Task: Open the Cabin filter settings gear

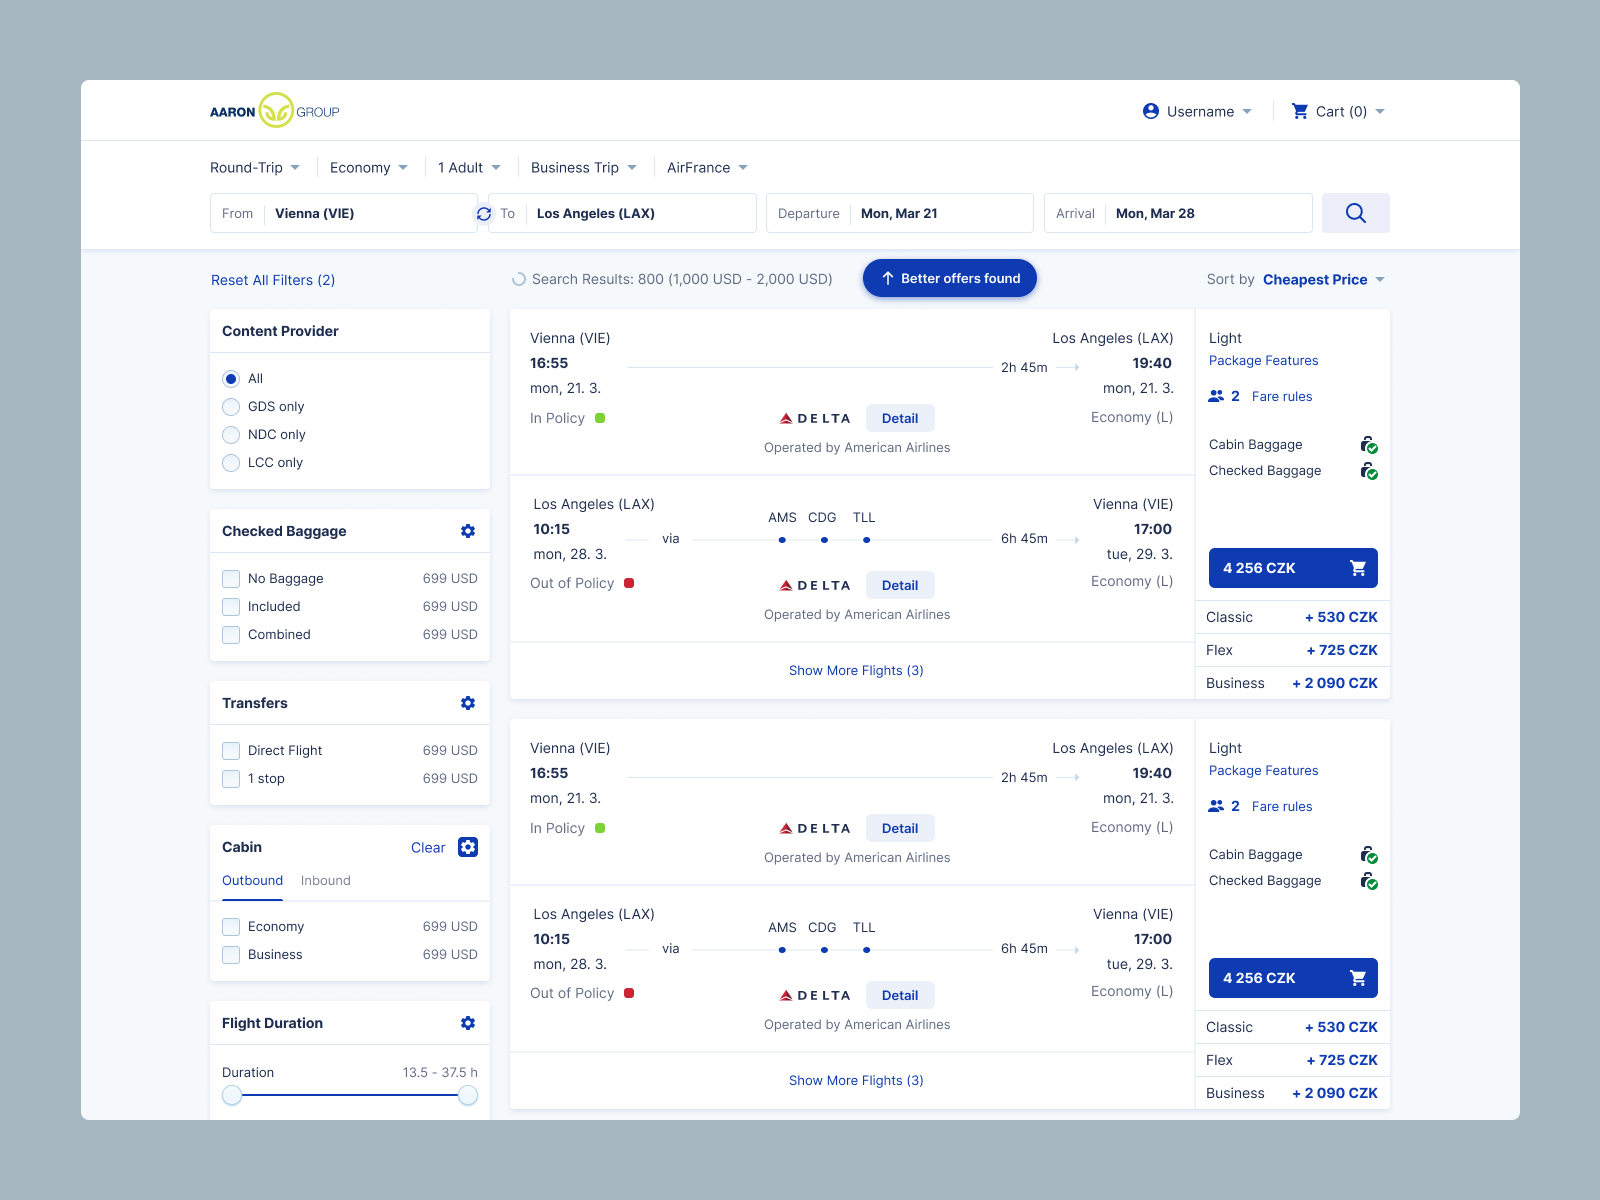Action: click(x=467, y=847)
